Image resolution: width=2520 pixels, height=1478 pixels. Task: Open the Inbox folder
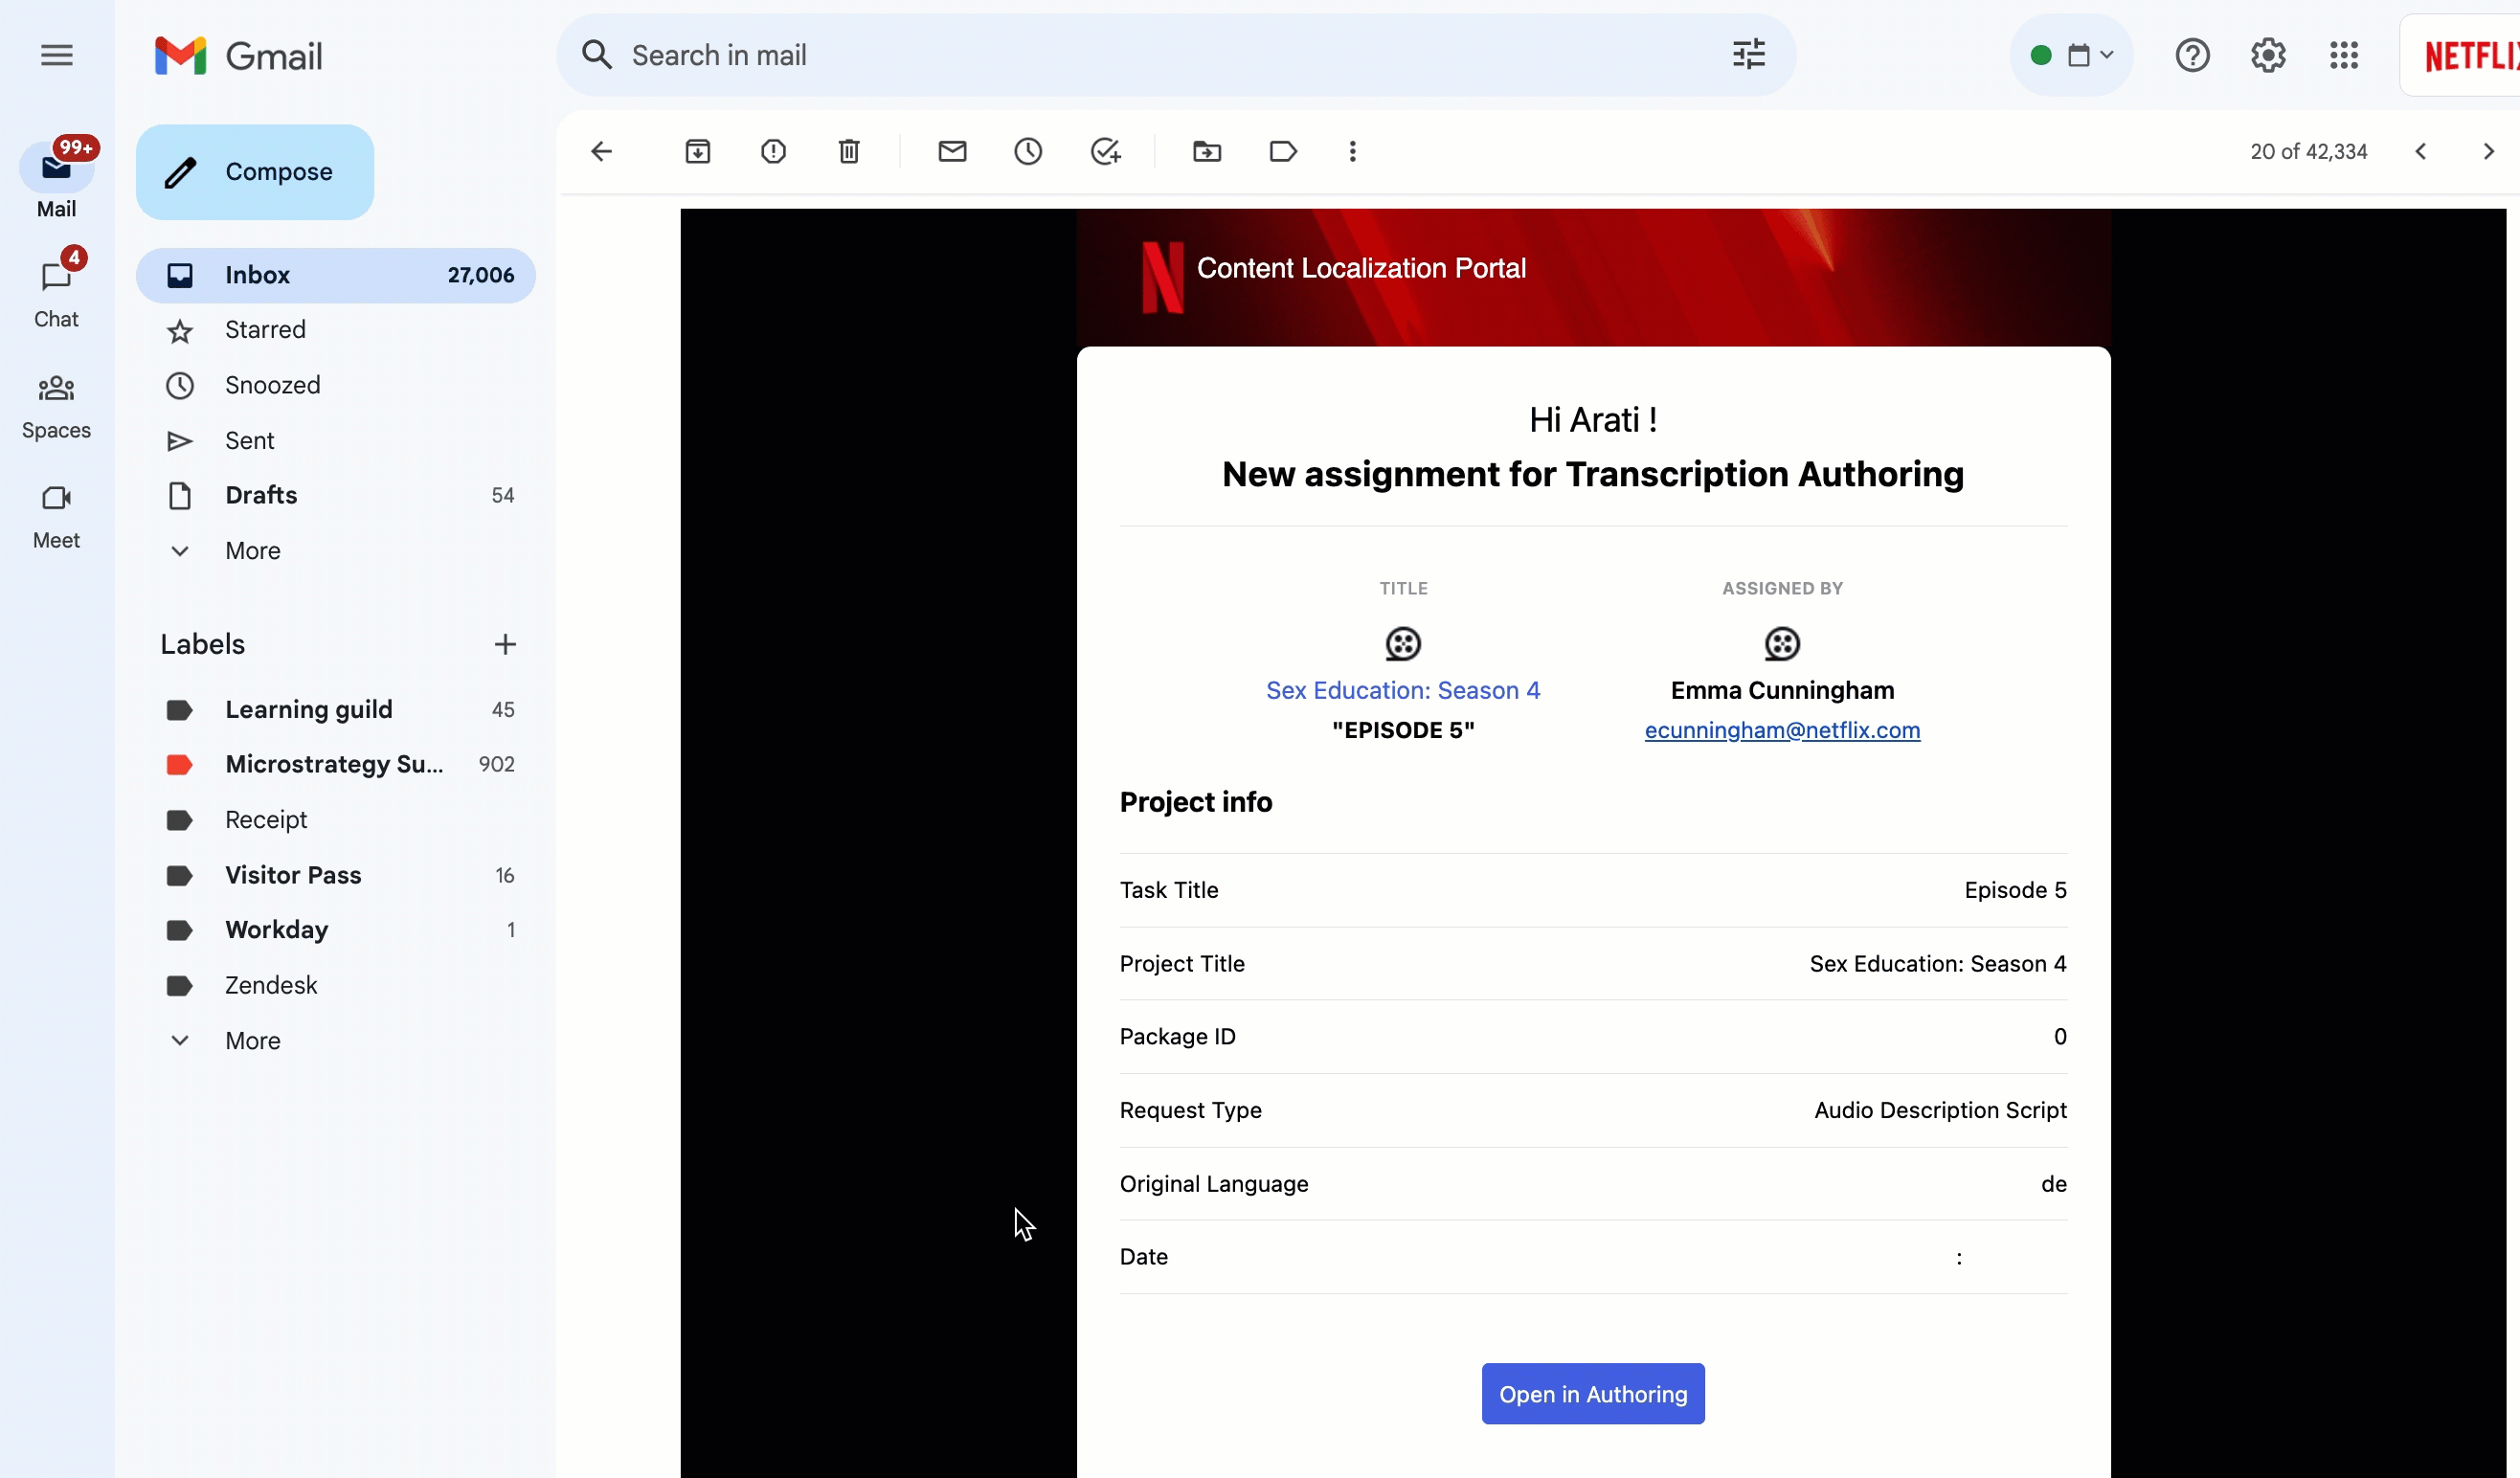(335, 275)
